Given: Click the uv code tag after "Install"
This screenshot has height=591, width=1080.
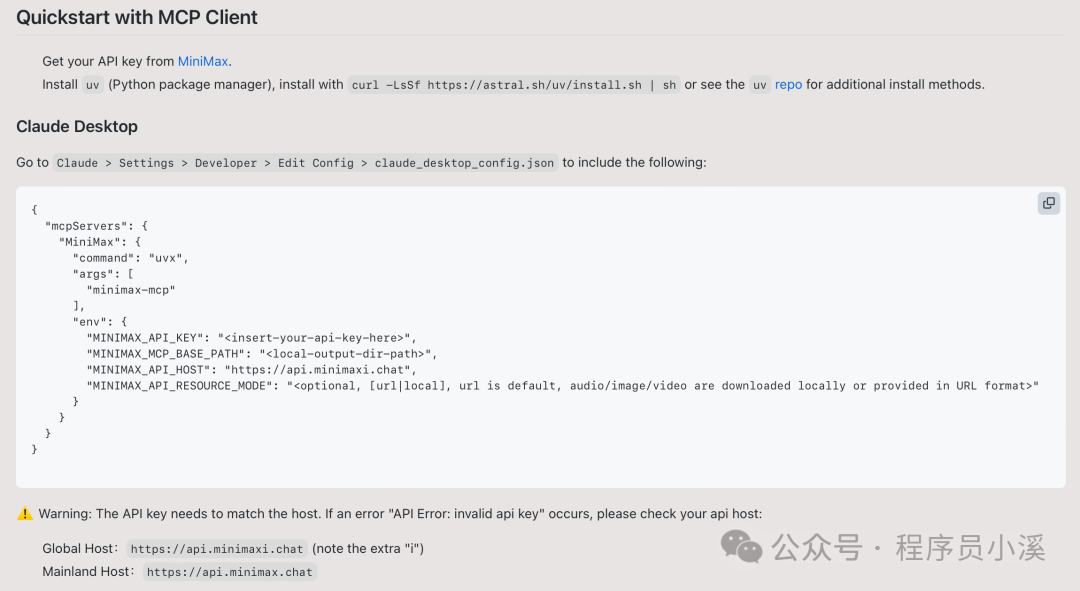Looking at the screenshot, I should pyautogui.click(x=93, y=85).
